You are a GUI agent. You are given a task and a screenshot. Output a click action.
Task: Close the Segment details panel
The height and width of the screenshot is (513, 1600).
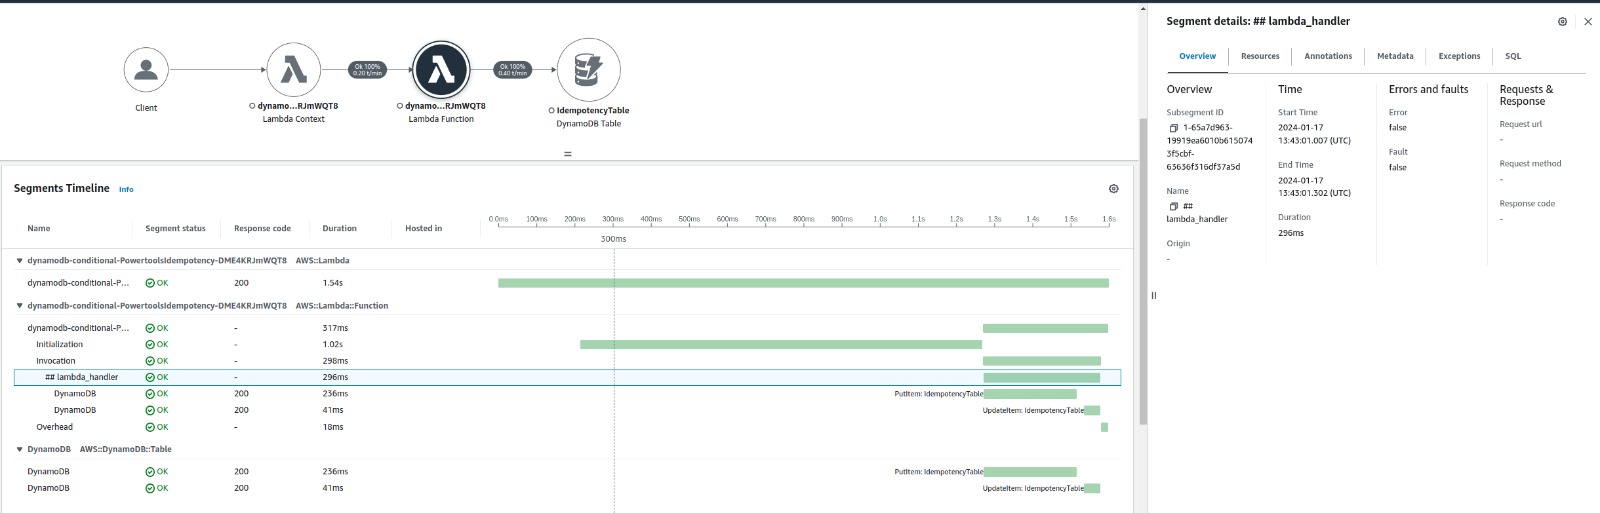point(1587,22)
